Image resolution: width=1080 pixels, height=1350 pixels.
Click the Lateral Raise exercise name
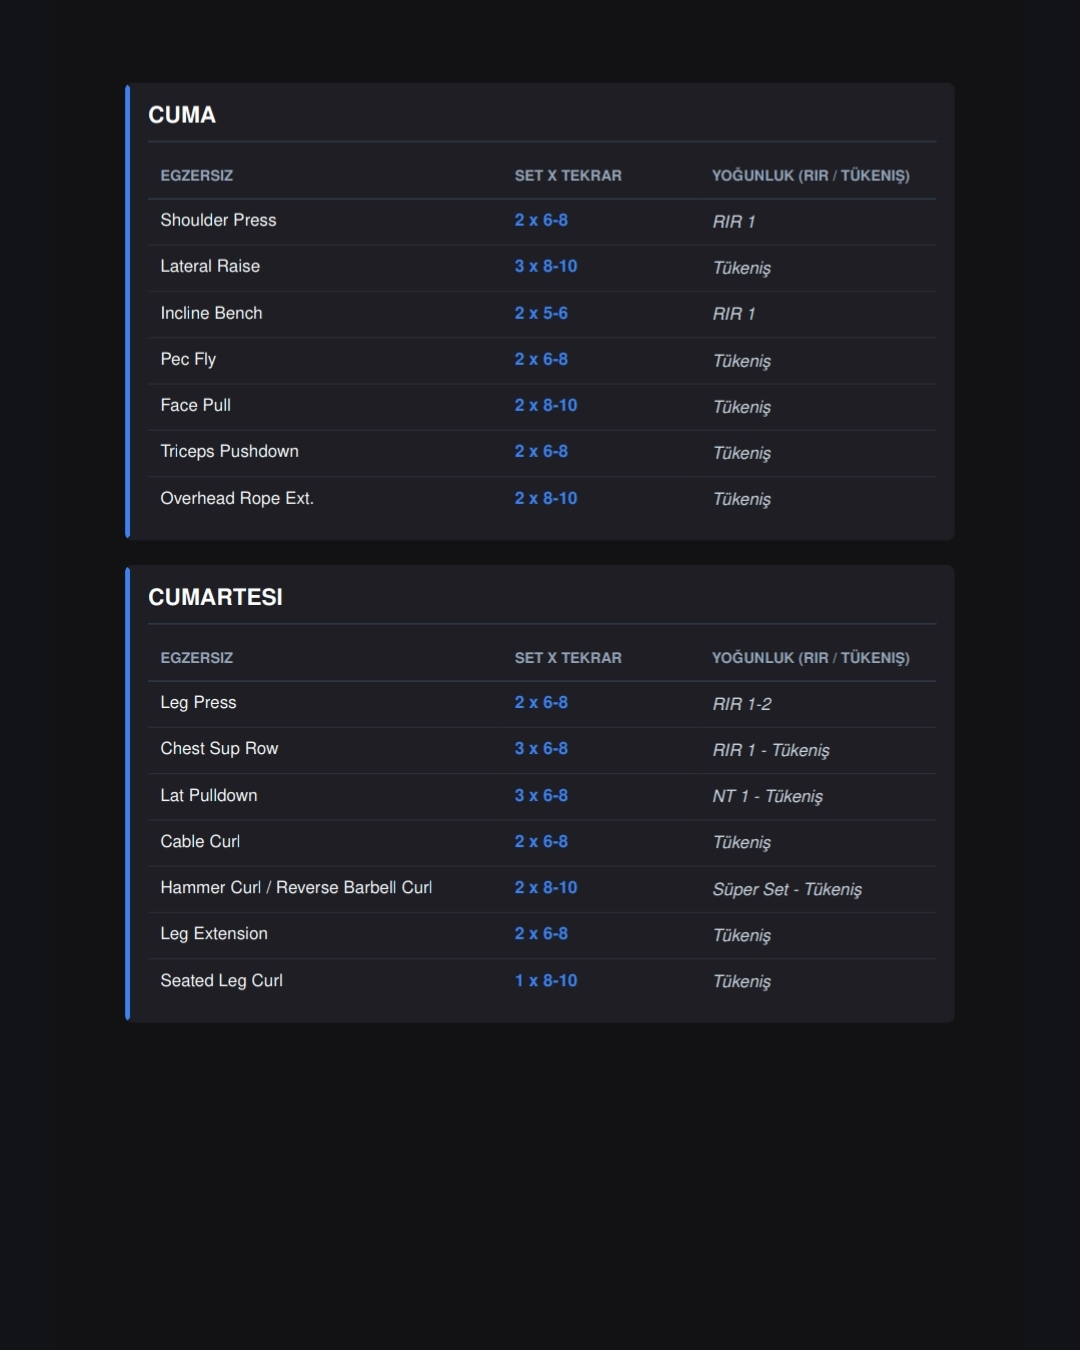[210, 266]
